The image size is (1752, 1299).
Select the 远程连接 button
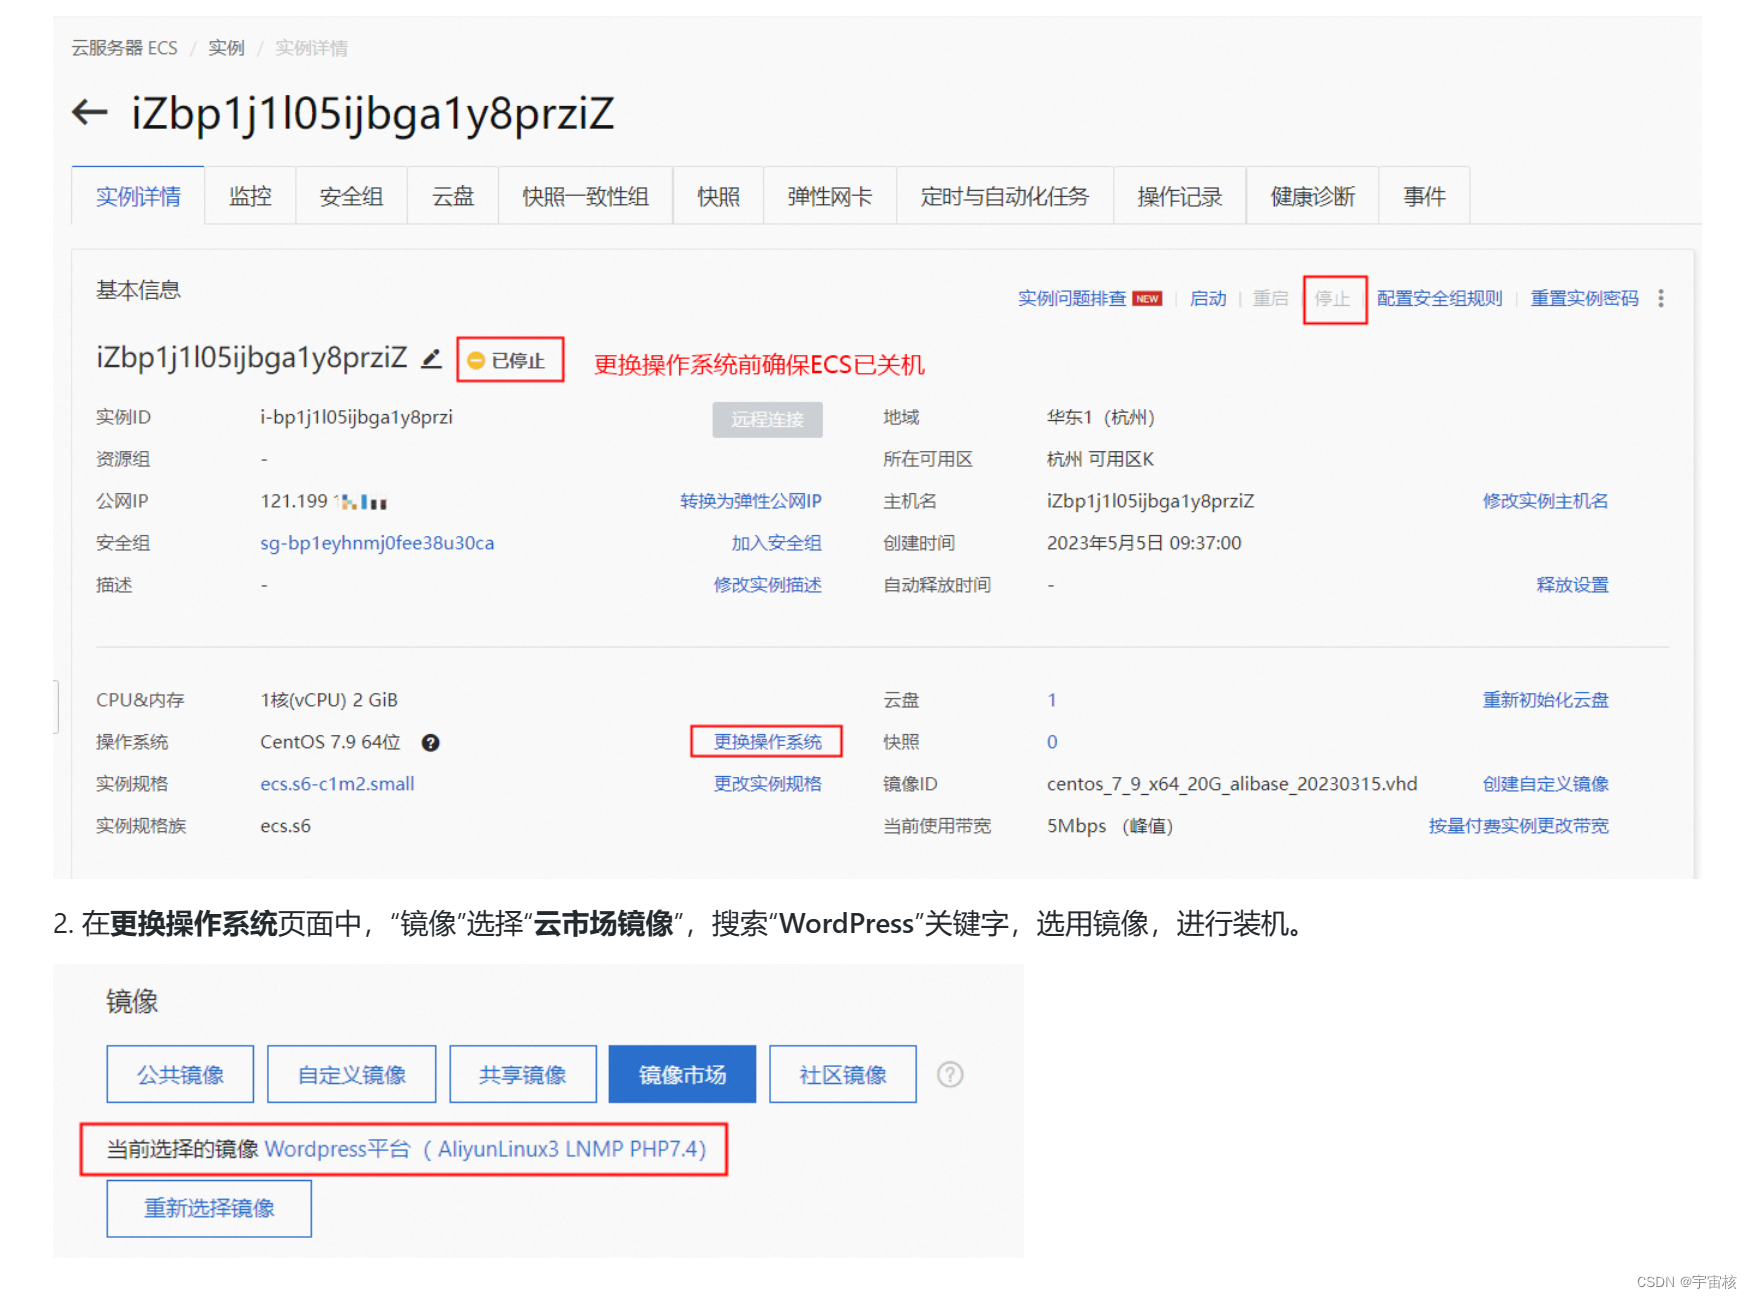pyautogui.click(x=767, y=420)
